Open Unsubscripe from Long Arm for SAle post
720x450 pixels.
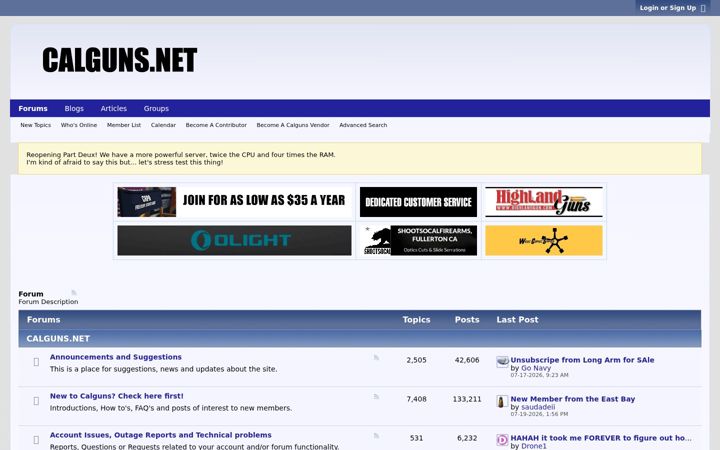pyautogui.click(x=582, y=360)
